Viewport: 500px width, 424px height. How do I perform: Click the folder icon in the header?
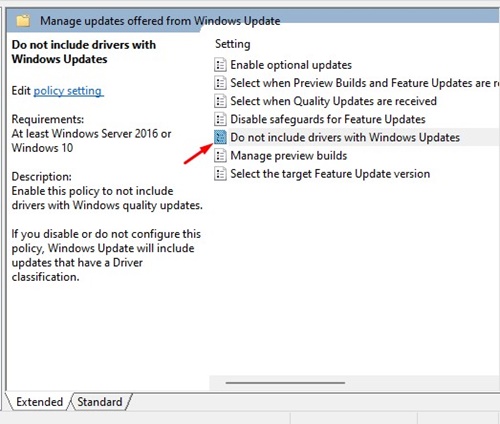tap(23, 21)
